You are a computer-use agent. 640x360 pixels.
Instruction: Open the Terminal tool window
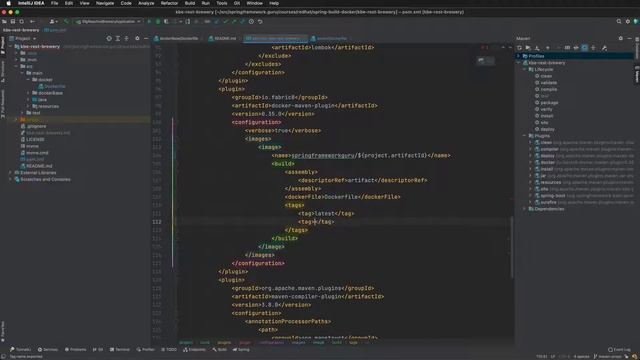tap(120, 350)
